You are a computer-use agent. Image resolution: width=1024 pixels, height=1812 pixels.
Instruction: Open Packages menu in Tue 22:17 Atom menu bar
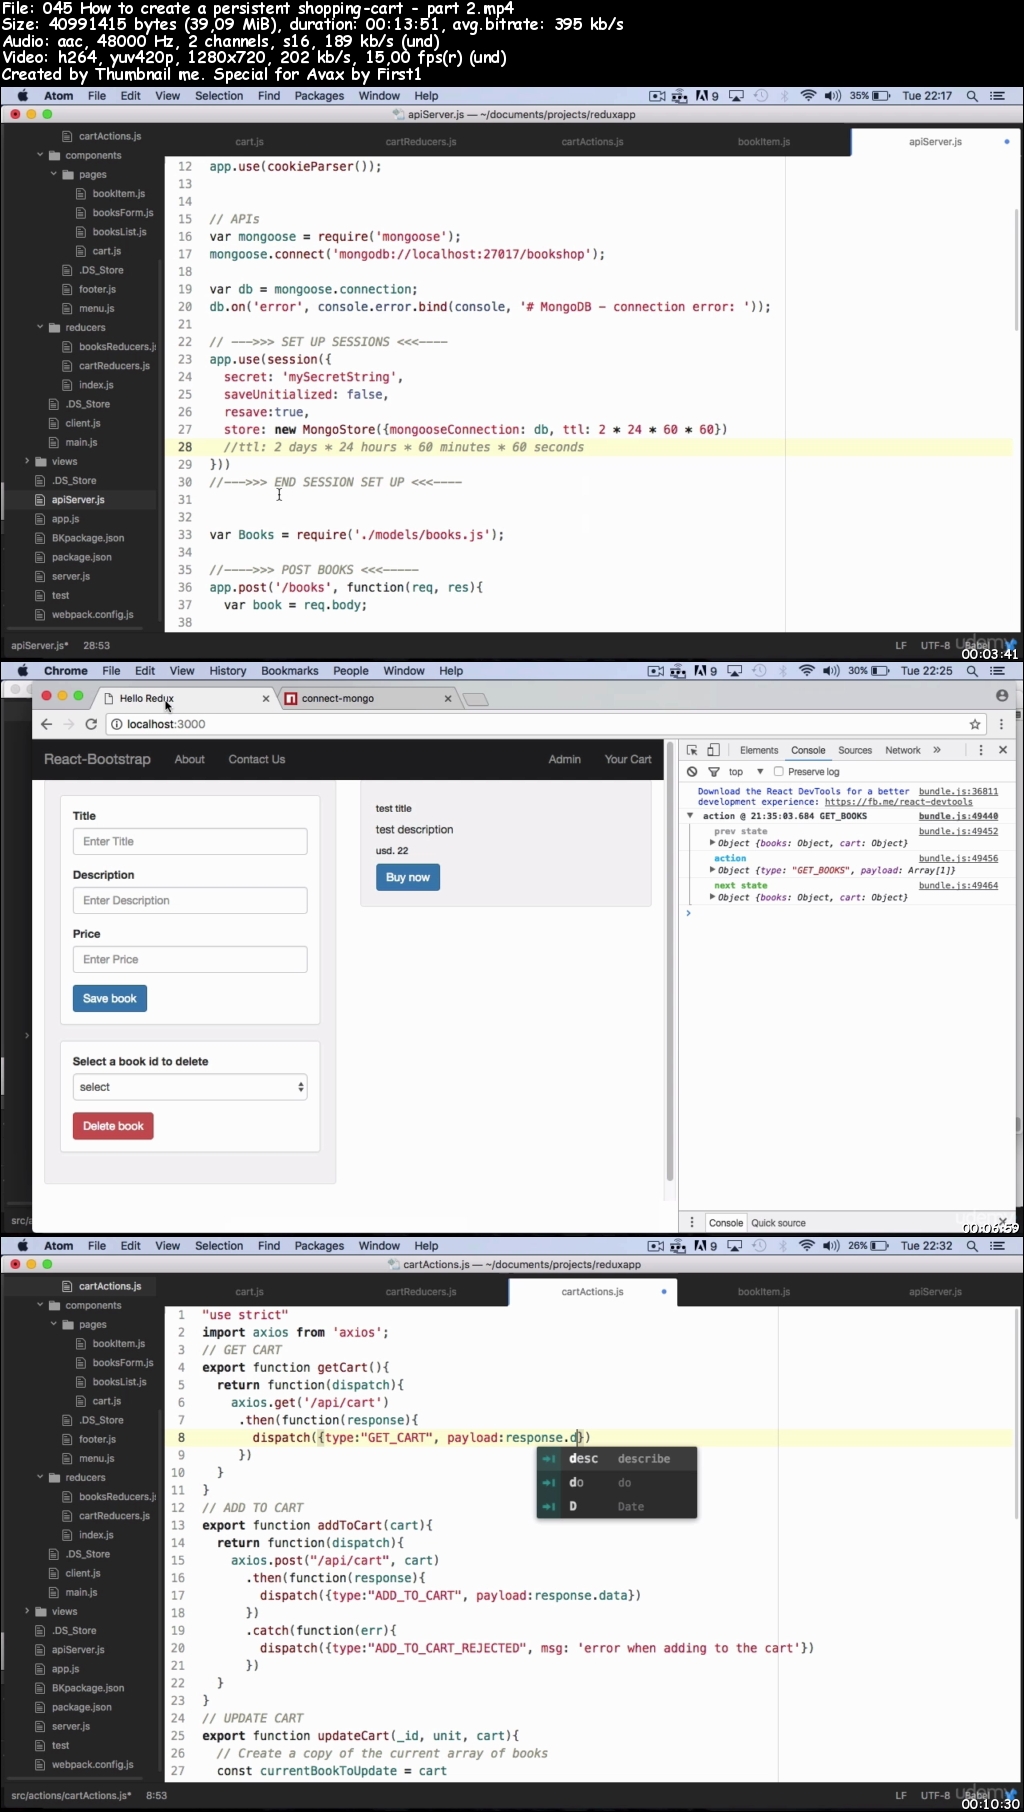point(319,96)
